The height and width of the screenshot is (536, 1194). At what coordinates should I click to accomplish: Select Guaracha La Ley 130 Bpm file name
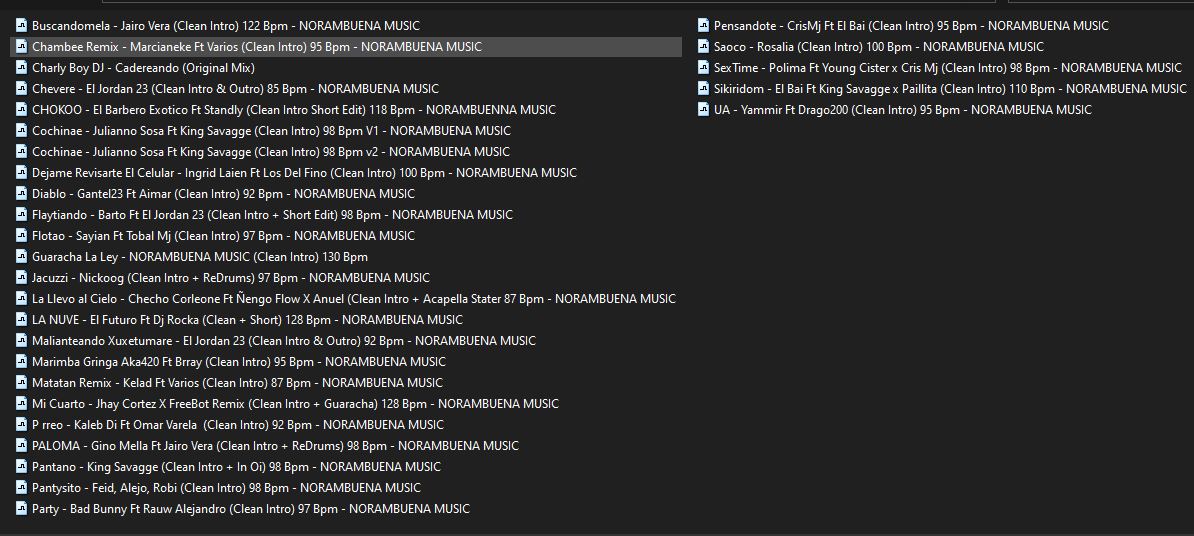click(x=200, y=257)
